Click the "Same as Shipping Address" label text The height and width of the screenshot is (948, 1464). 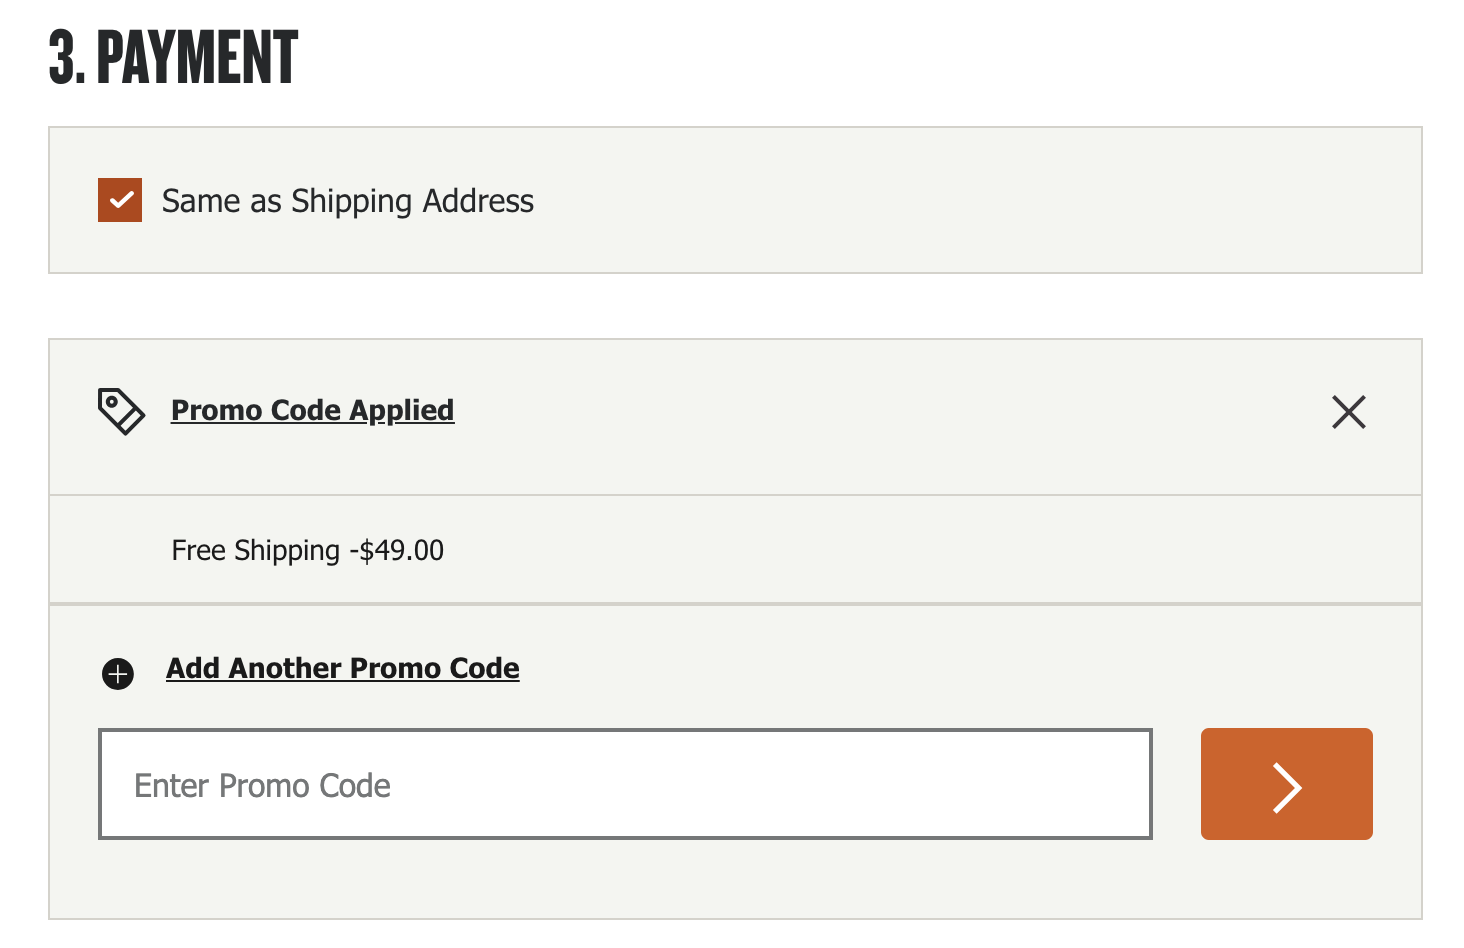point(347,201)
